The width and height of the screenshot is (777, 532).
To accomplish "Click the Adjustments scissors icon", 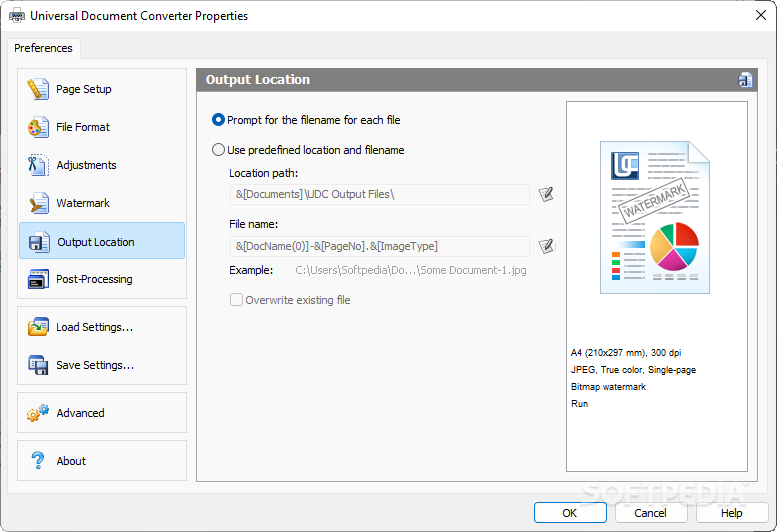I will pos(38,165).
